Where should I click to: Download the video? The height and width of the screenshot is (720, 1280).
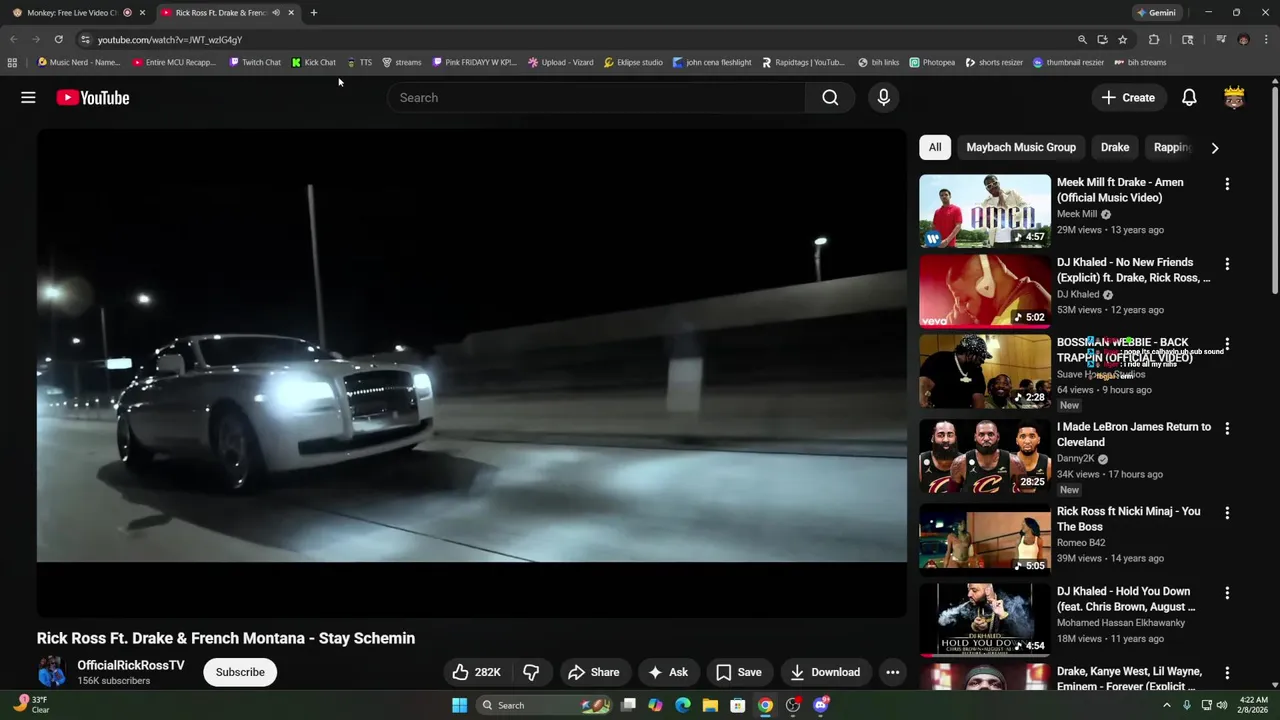click(825, 672)
